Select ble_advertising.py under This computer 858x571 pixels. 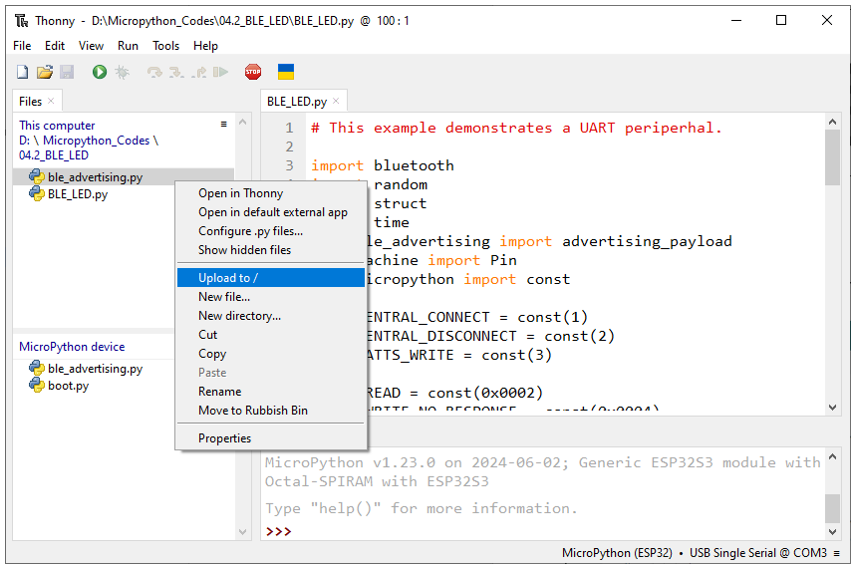(x=95, y=177)
